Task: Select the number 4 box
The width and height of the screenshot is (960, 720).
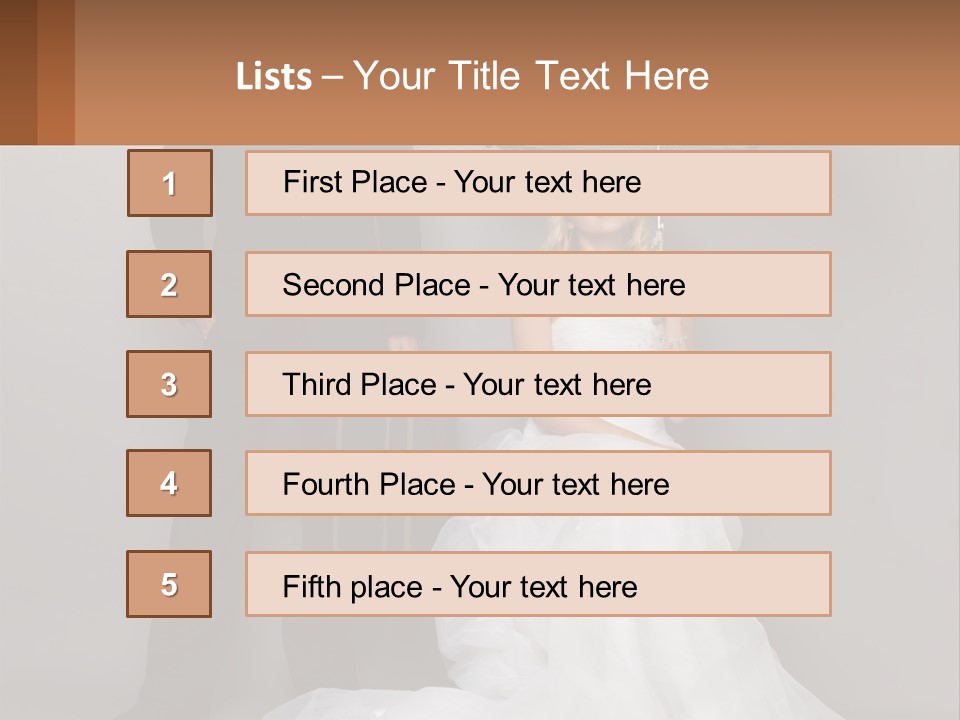Action: [x=169, y=483]
